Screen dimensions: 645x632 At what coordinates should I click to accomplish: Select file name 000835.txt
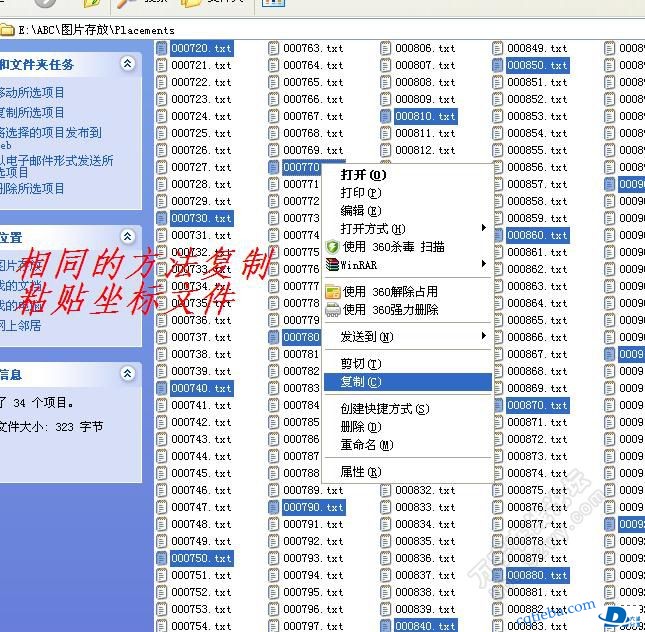tap(425, 541)
